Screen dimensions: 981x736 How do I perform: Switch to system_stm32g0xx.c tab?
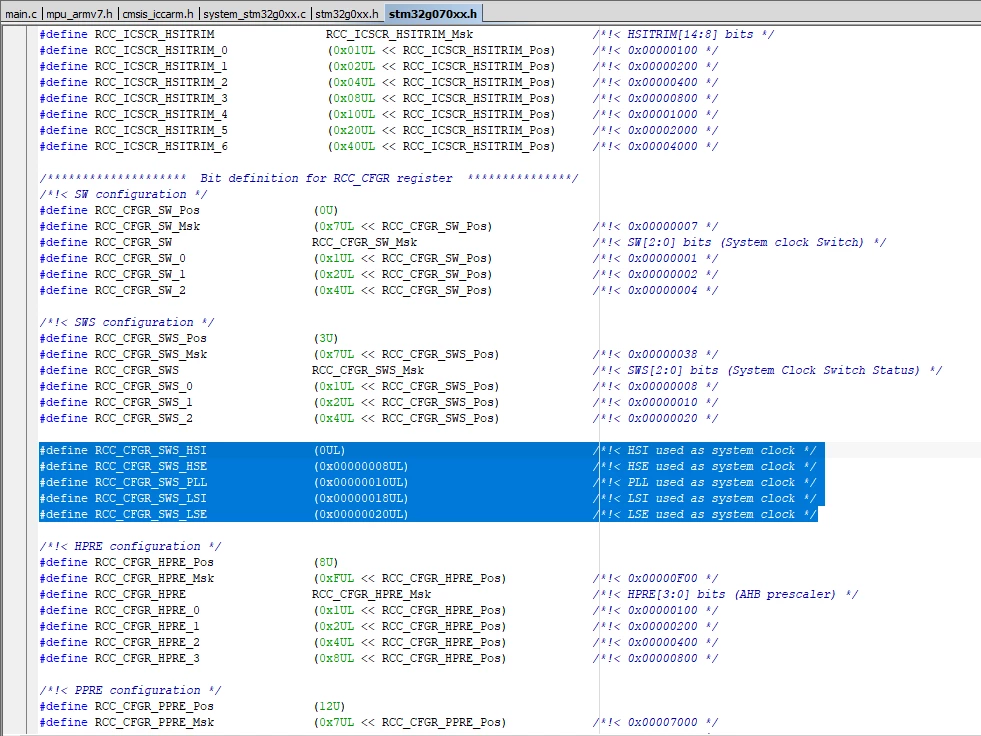click(255, 13)
